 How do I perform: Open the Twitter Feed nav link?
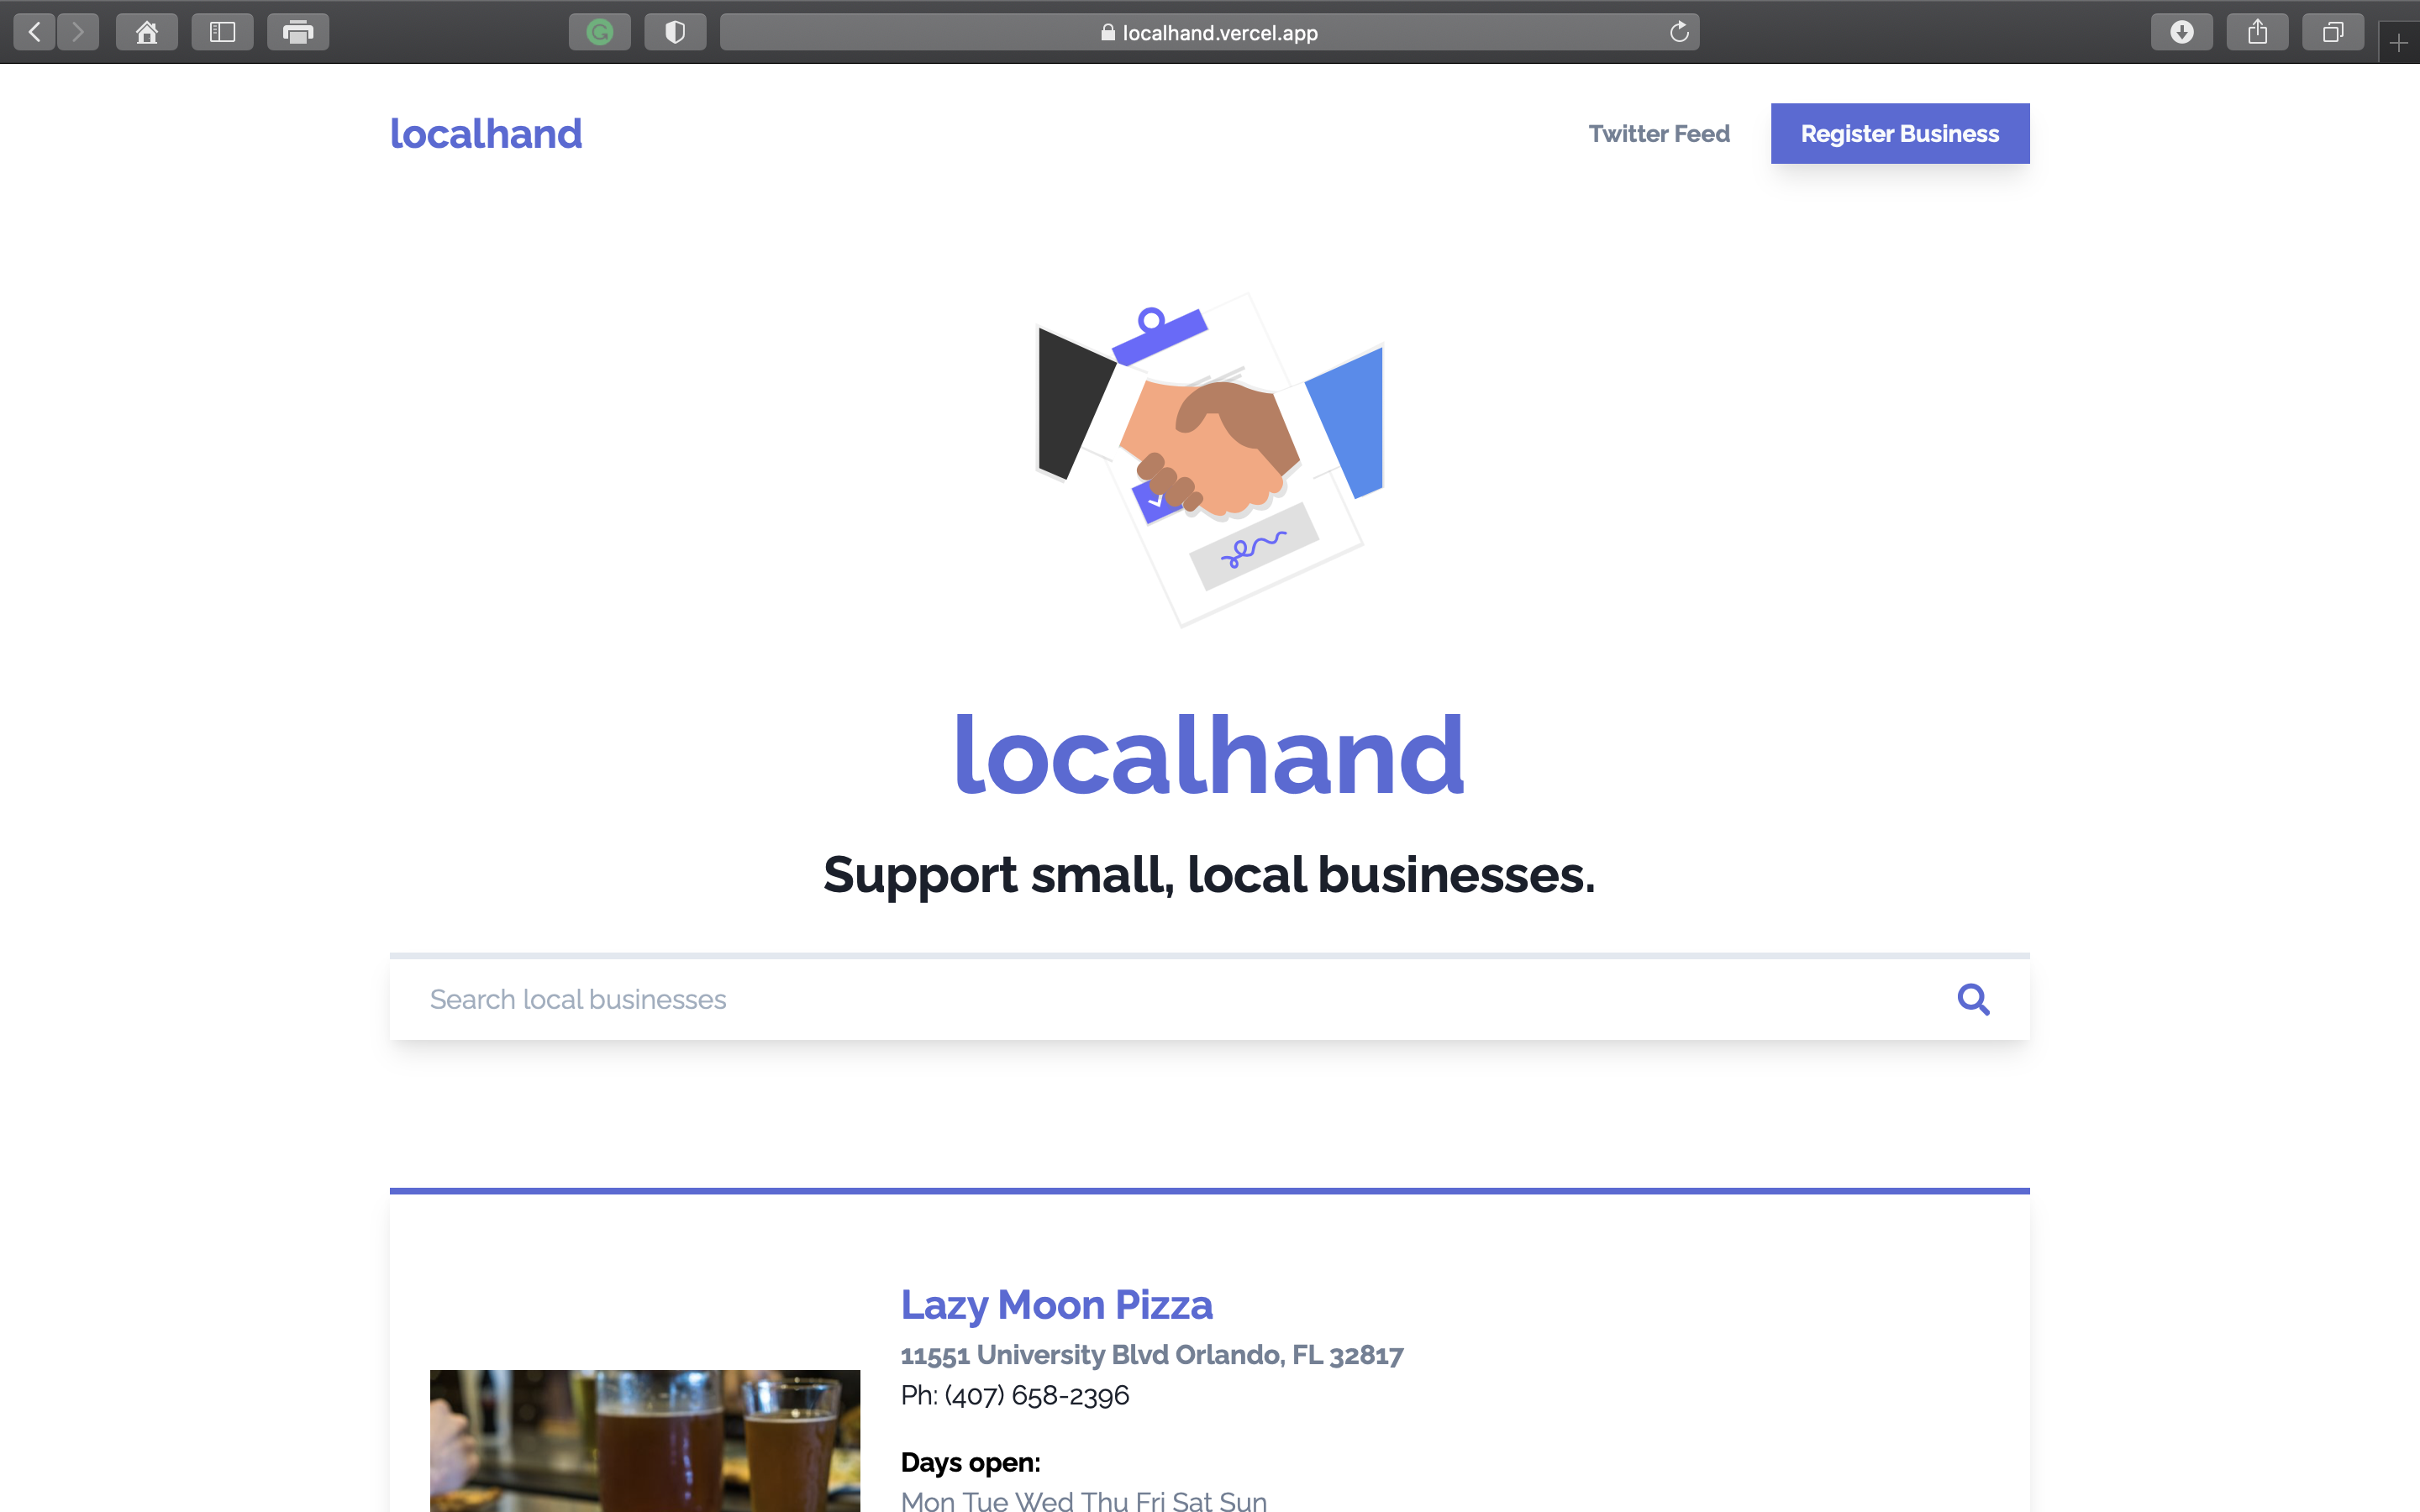[x=1659, y=133]
